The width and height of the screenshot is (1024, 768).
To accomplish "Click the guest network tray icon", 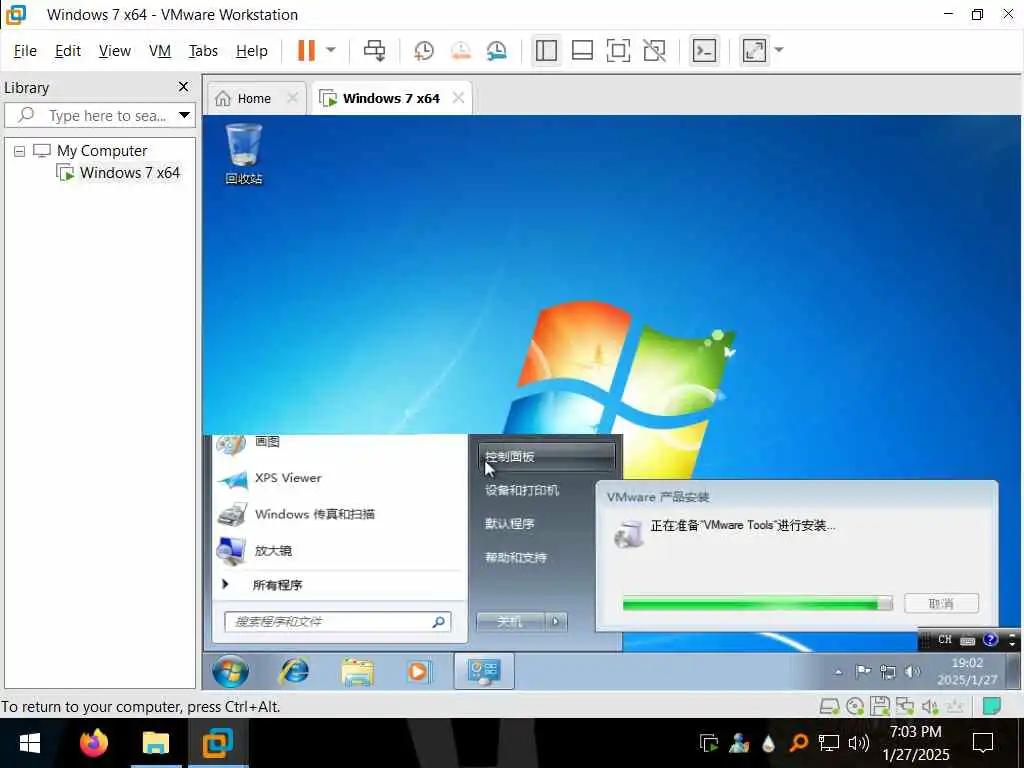I will click(888, 671).
